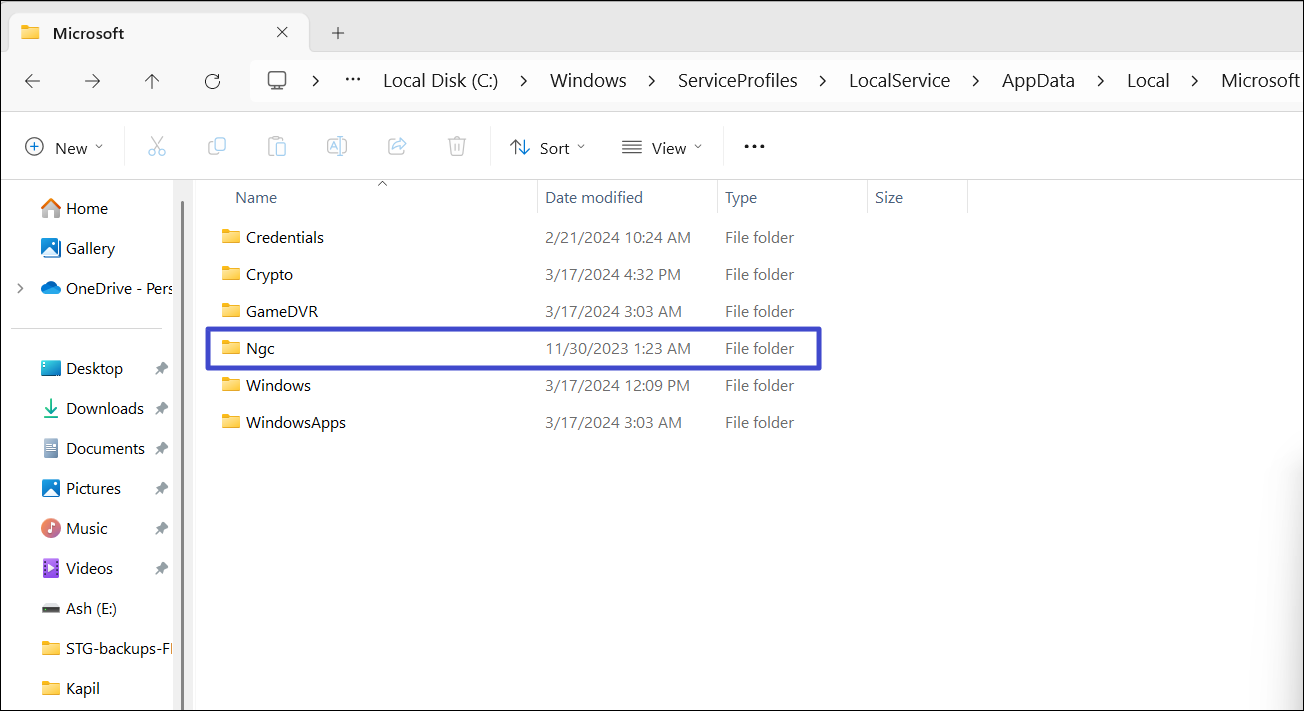Click Local Disk (C:) breadcrumb

point(440,81)
